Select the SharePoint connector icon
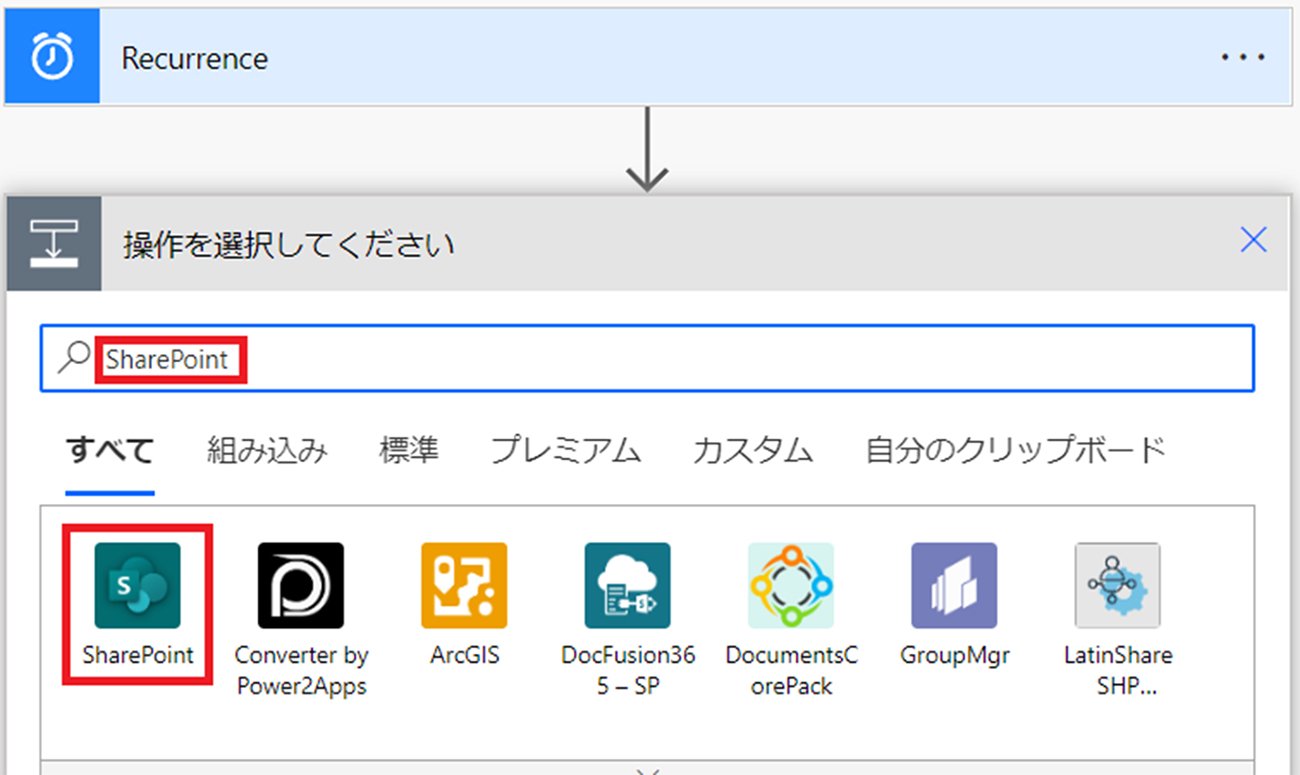The height and width of the screenshot is (775, 1300). pyautogui.click(x=137, y=586)
